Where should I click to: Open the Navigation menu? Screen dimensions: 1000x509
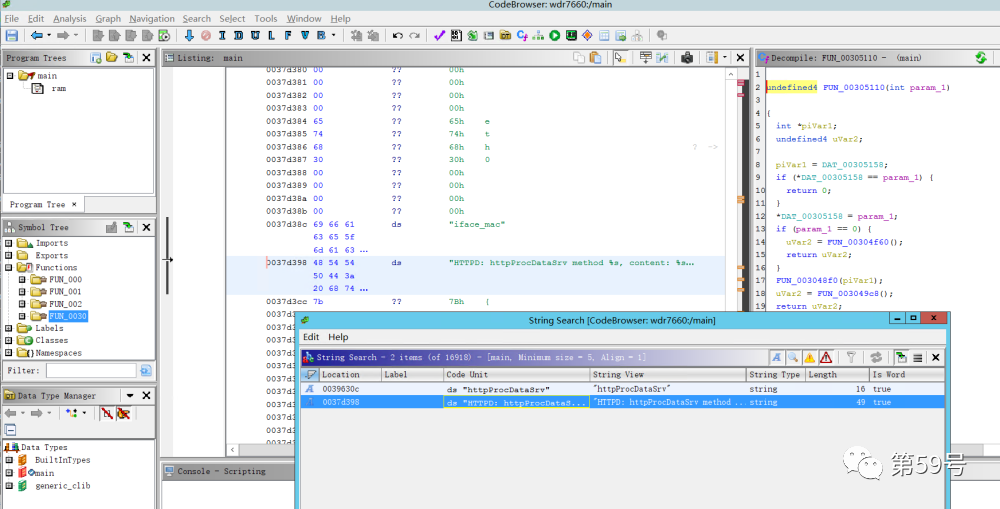point(152,18)
